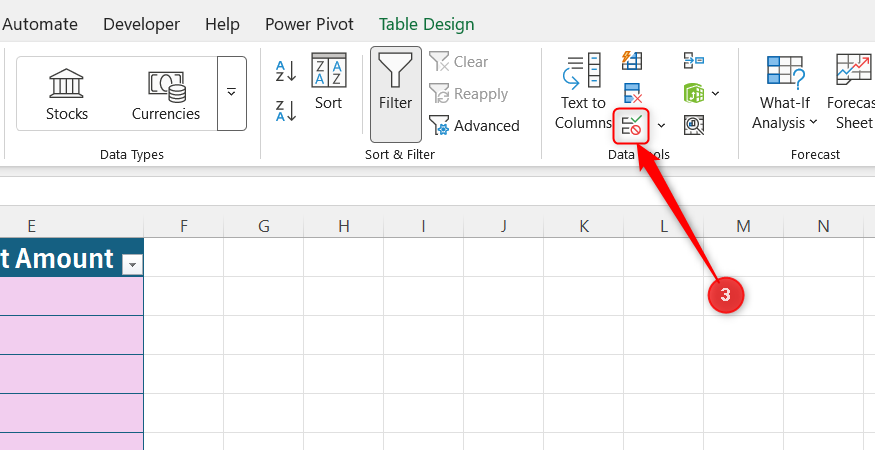Select column F header

point(184,226)
